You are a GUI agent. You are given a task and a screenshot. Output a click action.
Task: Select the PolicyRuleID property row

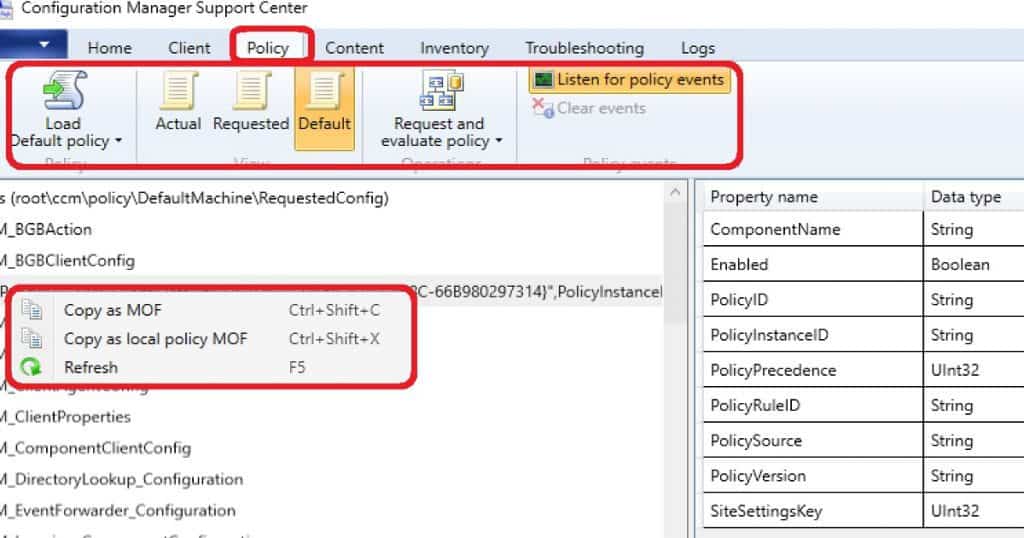click(863, 405)
